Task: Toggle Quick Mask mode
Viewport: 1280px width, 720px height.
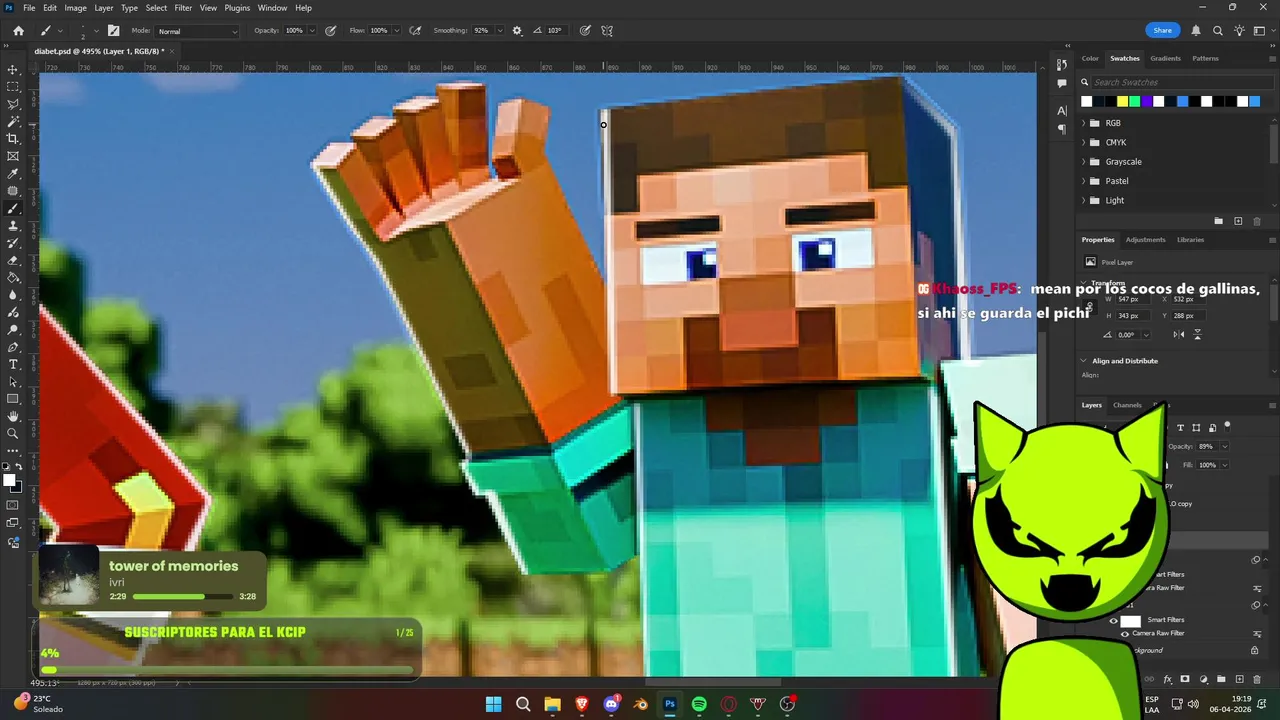Action: click(13, 505)
